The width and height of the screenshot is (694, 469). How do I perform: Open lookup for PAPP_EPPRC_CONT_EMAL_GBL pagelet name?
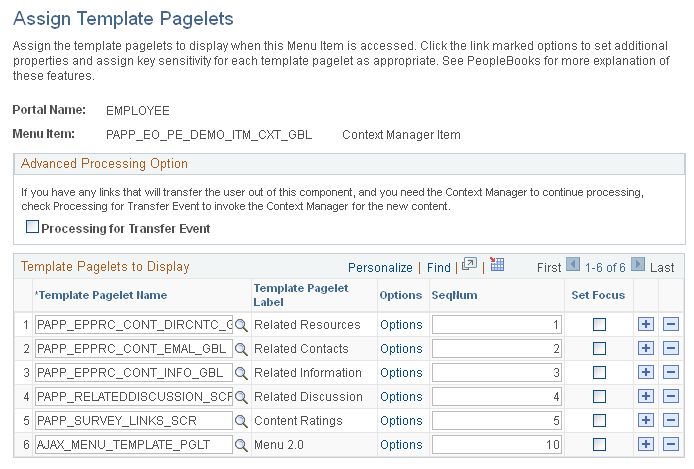tap(241, 349)
